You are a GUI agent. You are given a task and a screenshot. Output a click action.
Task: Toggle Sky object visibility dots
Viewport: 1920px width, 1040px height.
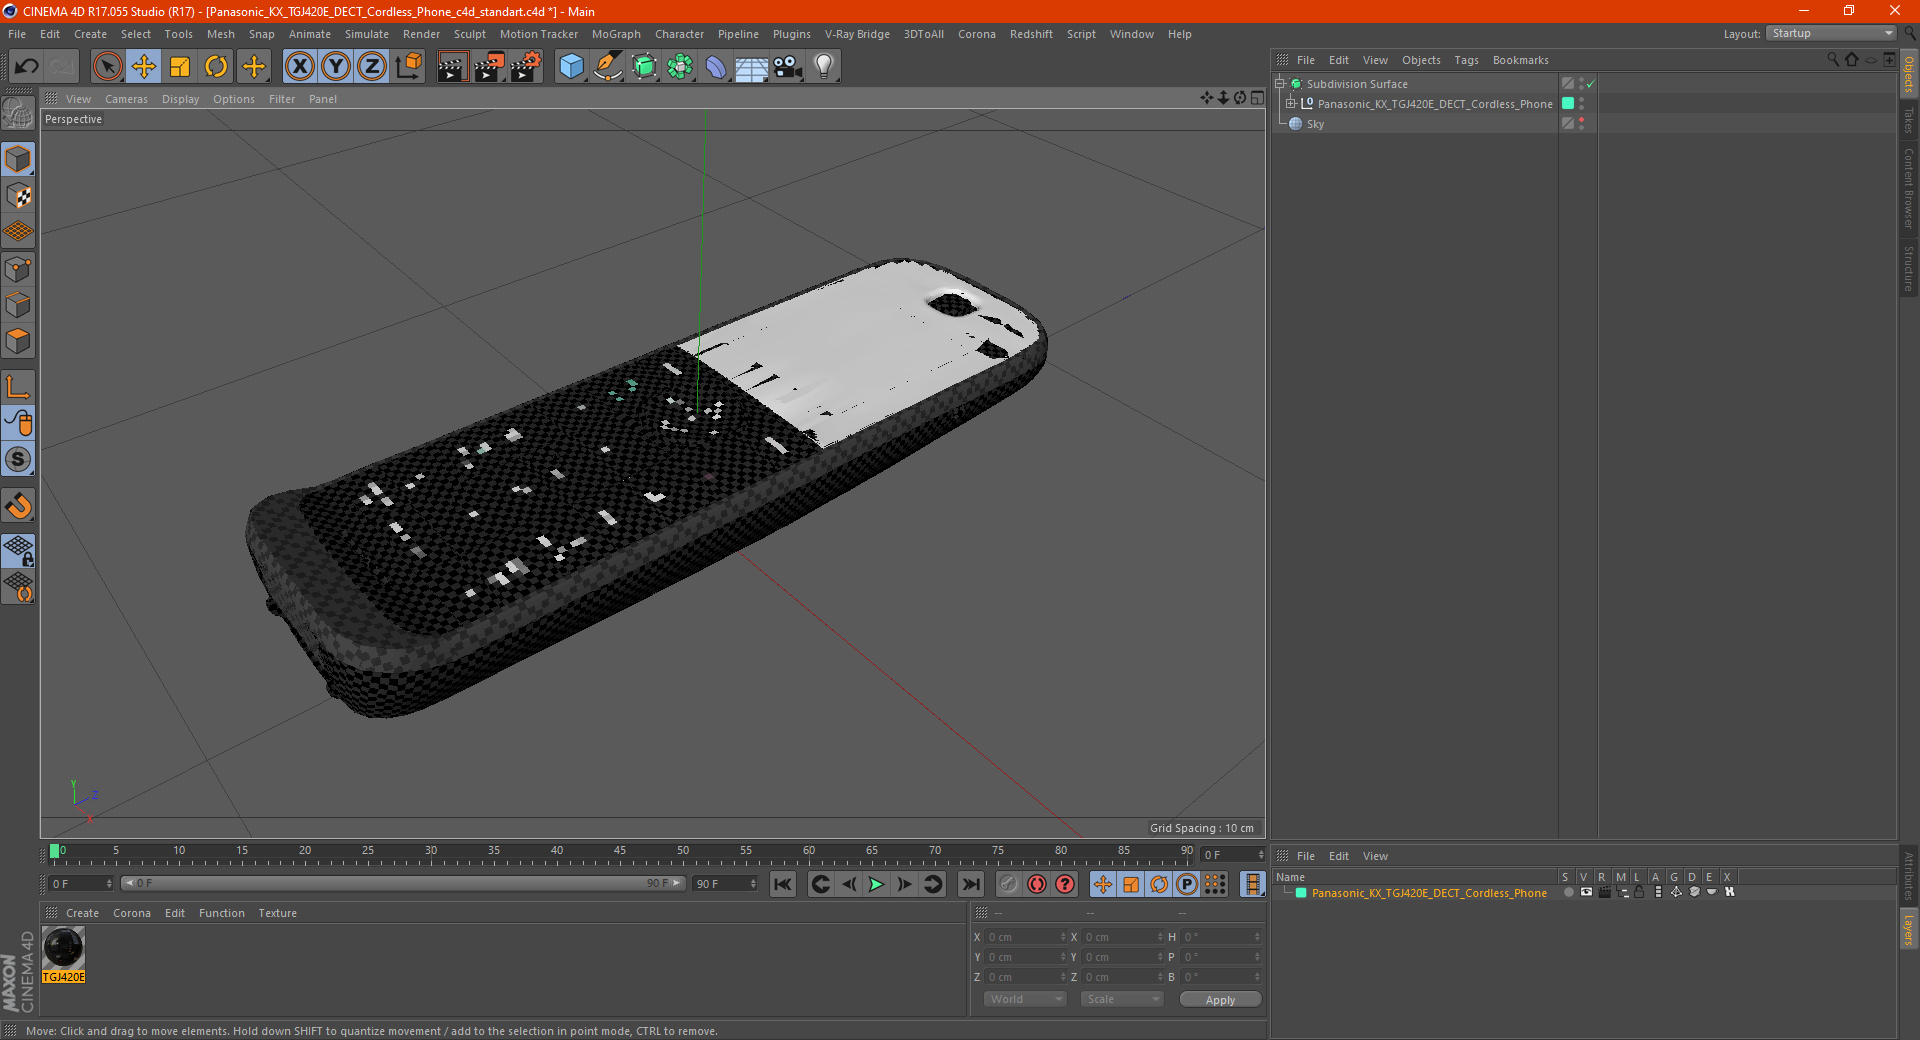coord(1581,123)
